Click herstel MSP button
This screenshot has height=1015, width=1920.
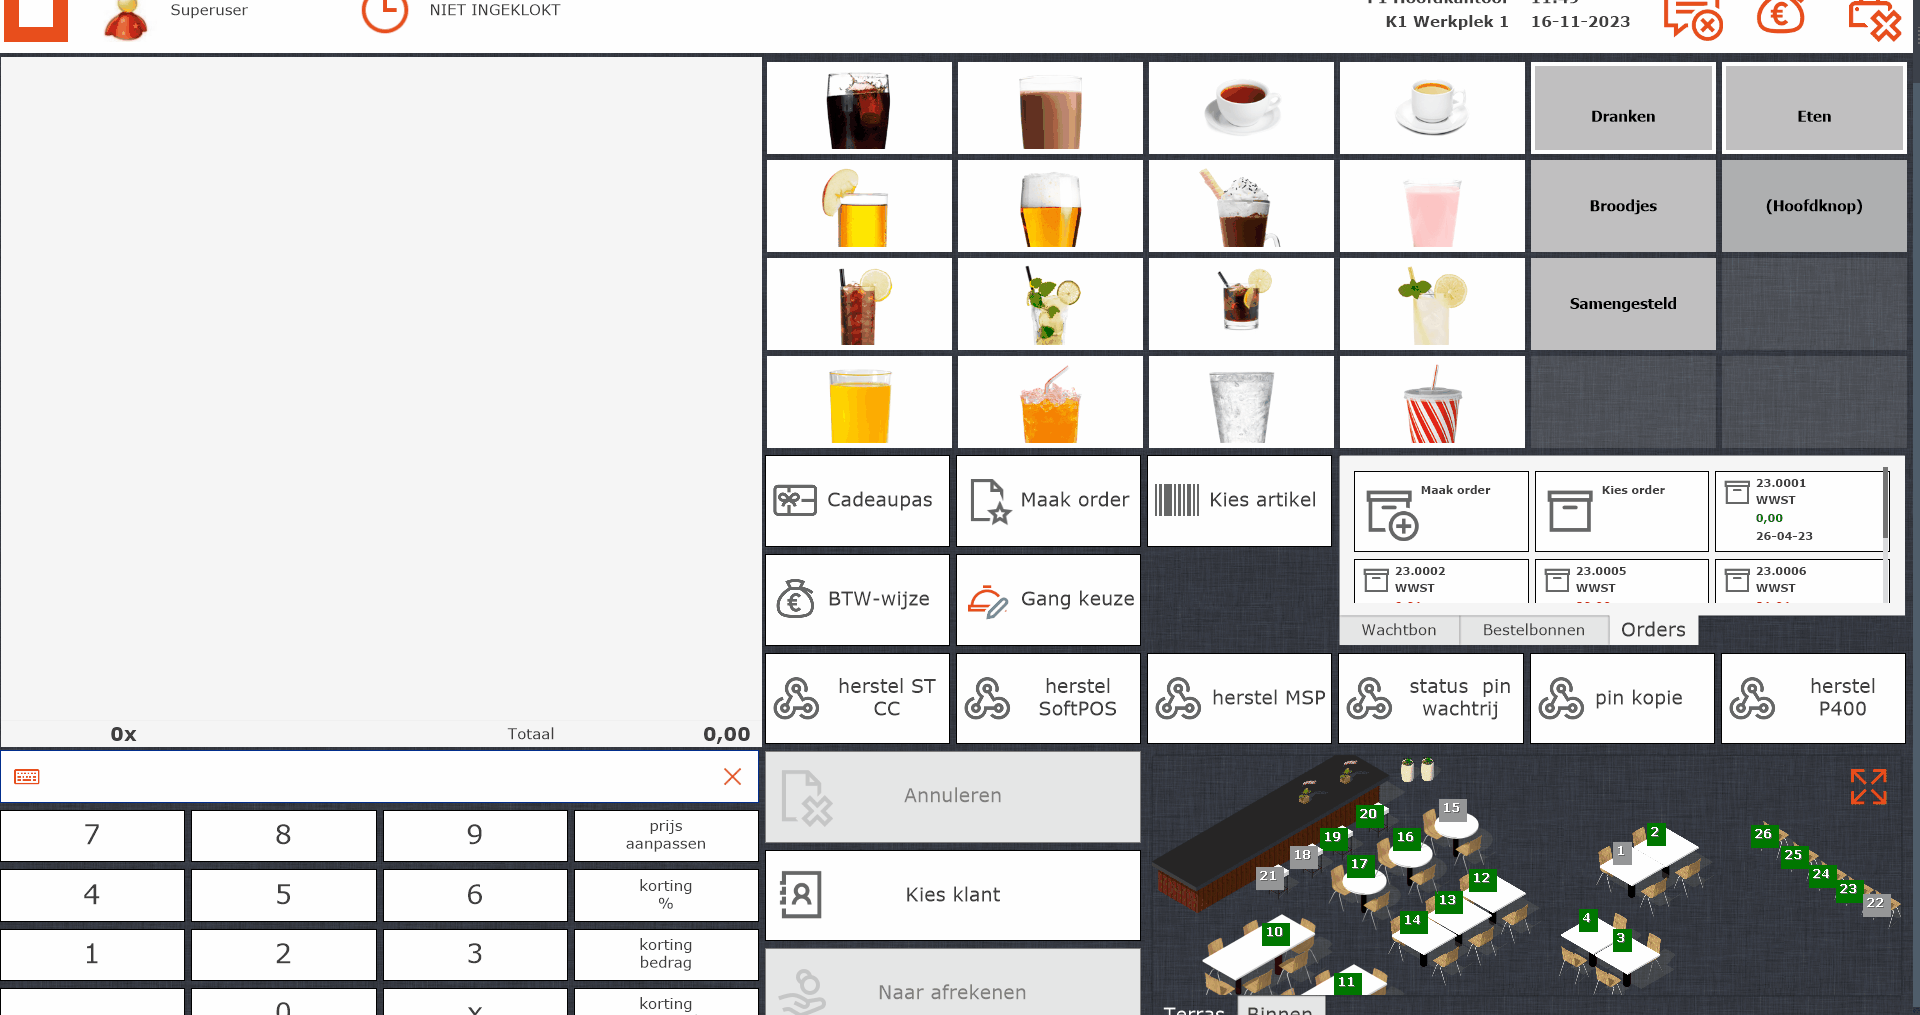click(1239, 698)
